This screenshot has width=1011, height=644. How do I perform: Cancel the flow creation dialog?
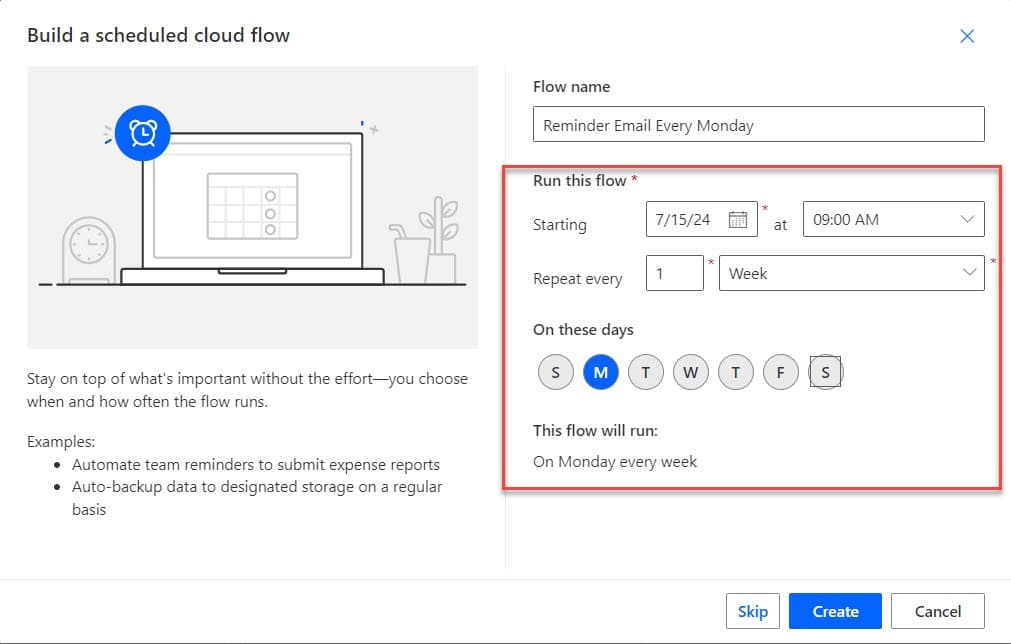[x=937, y=611]
